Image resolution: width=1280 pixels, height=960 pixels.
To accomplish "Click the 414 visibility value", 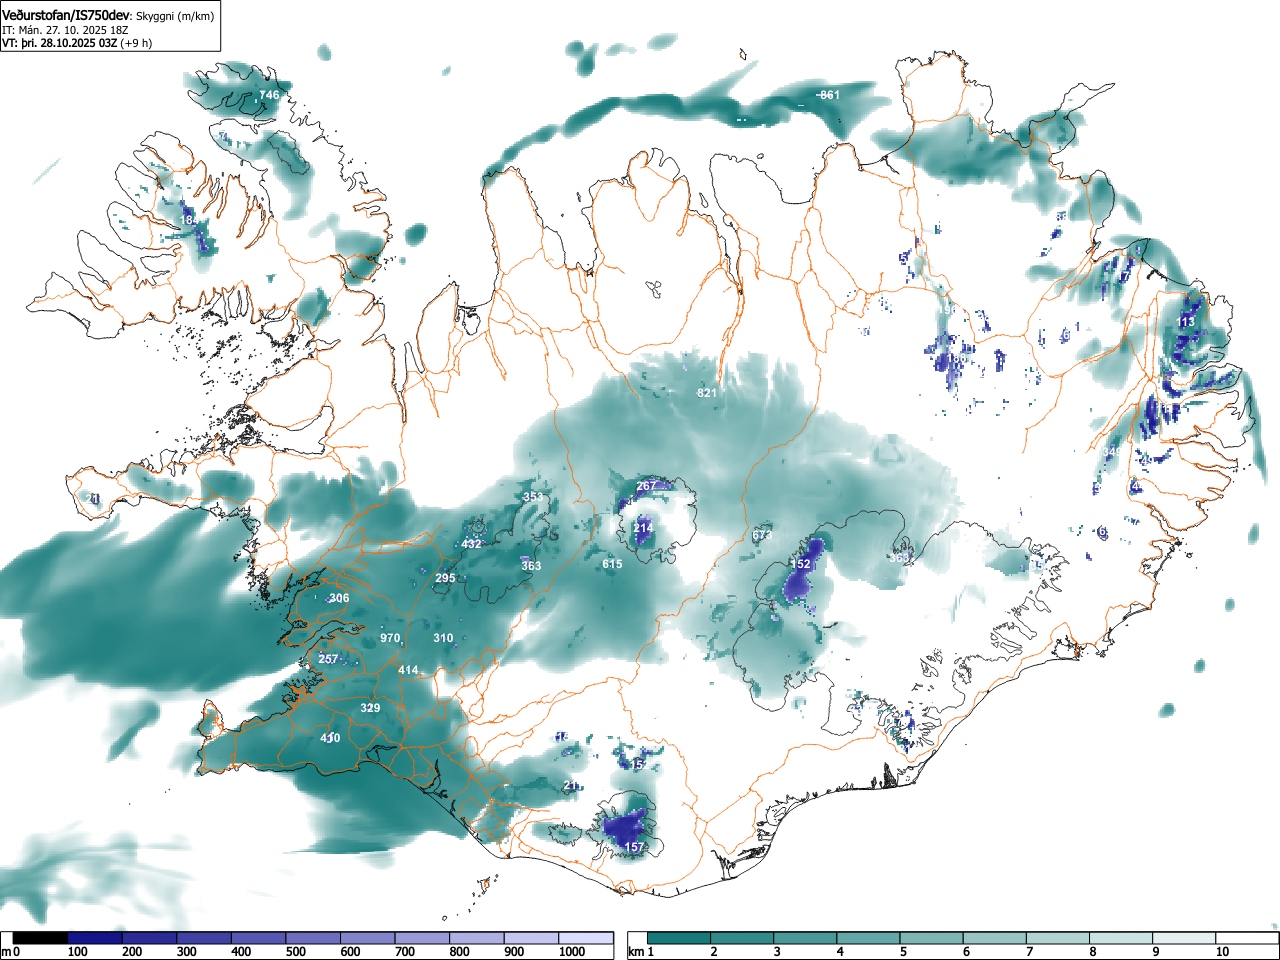I will click(x=408, y=670).
